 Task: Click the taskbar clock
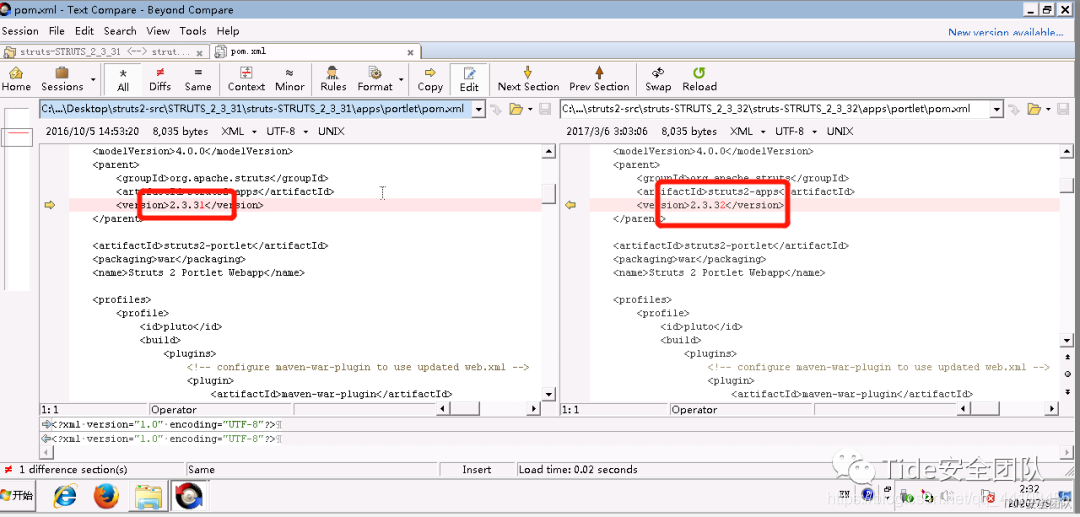1029,495
